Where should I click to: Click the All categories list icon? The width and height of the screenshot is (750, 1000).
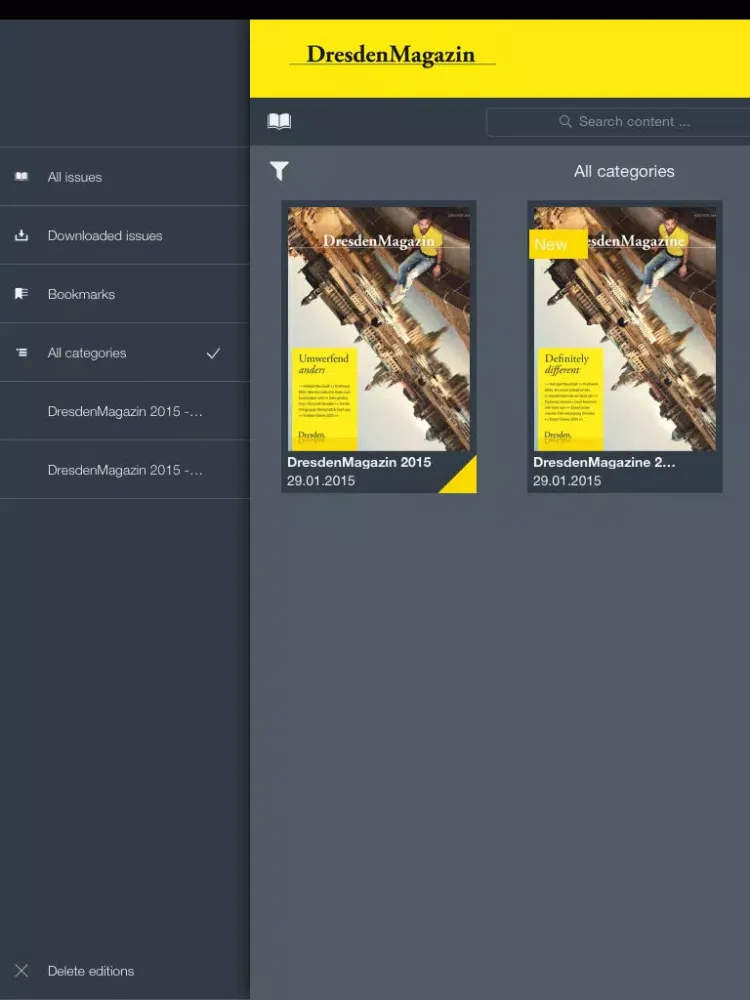coord(22,352)
